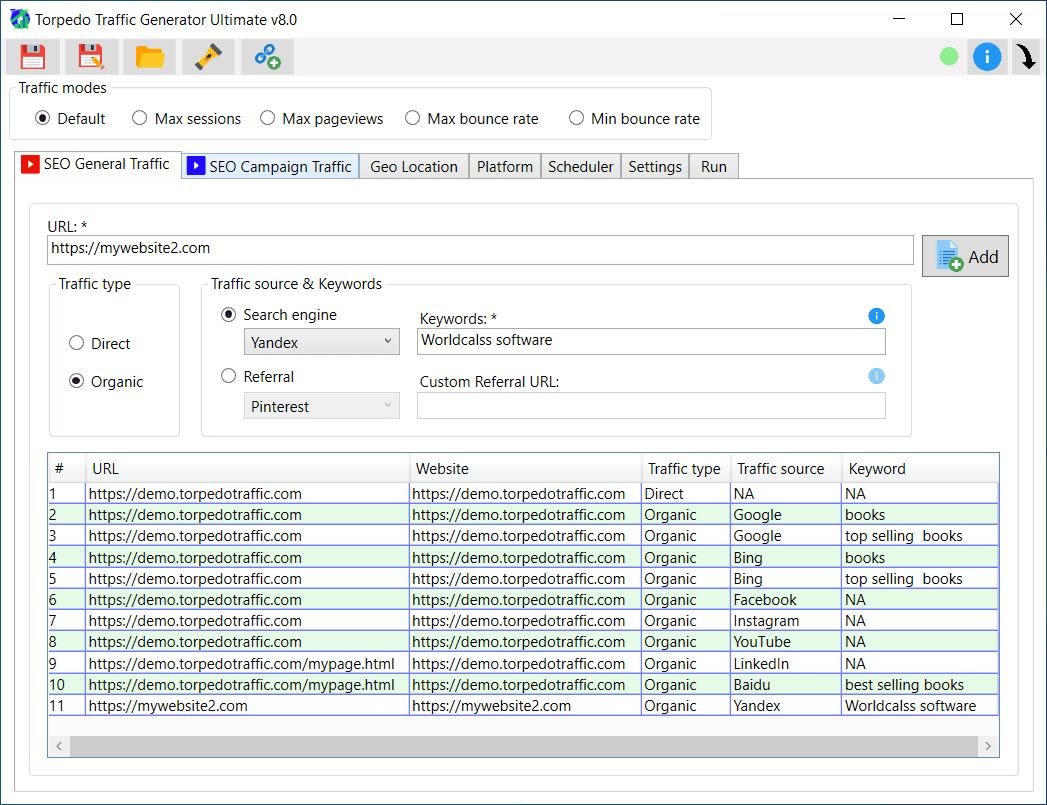This screenshot has height=805, width=1047.
Task: Switch to SEO Campaign Traffic tab
Action: [270, 166]
